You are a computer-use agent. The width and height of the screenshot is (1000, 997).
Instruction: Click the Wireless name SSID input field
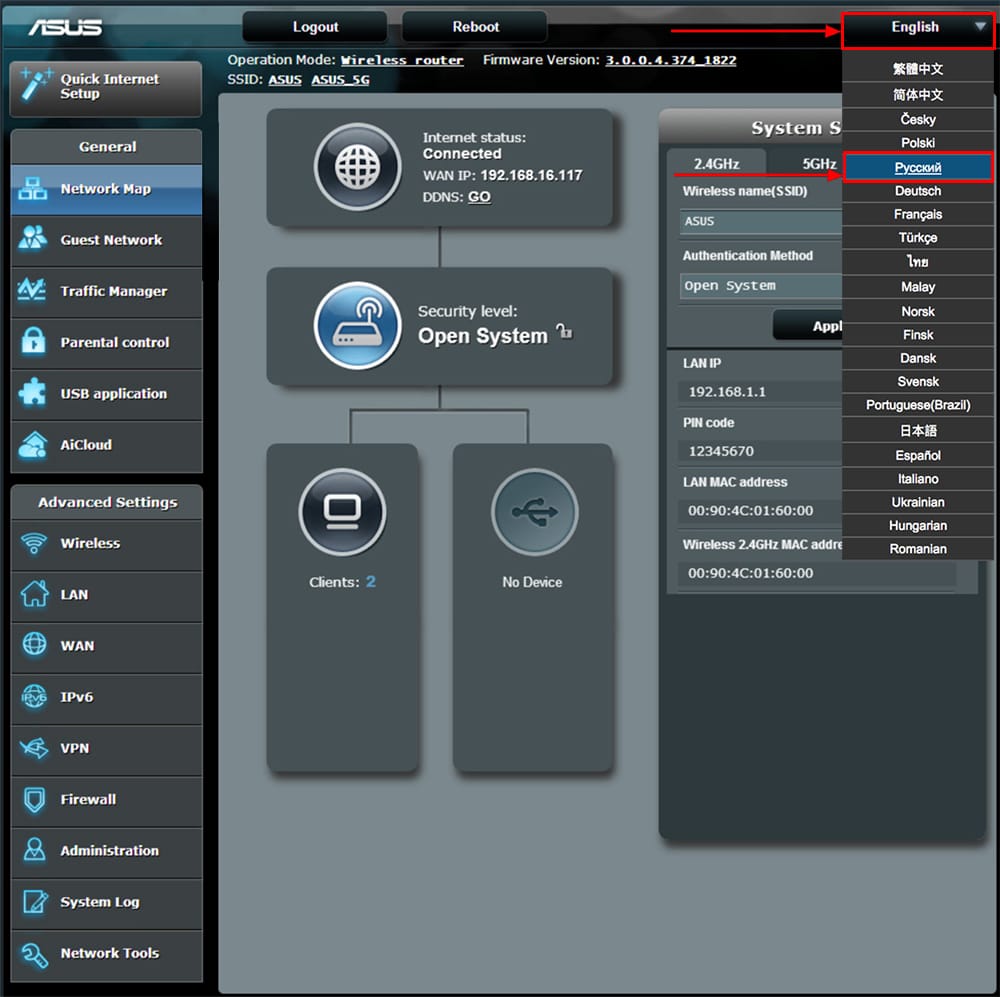coord(763,221)
